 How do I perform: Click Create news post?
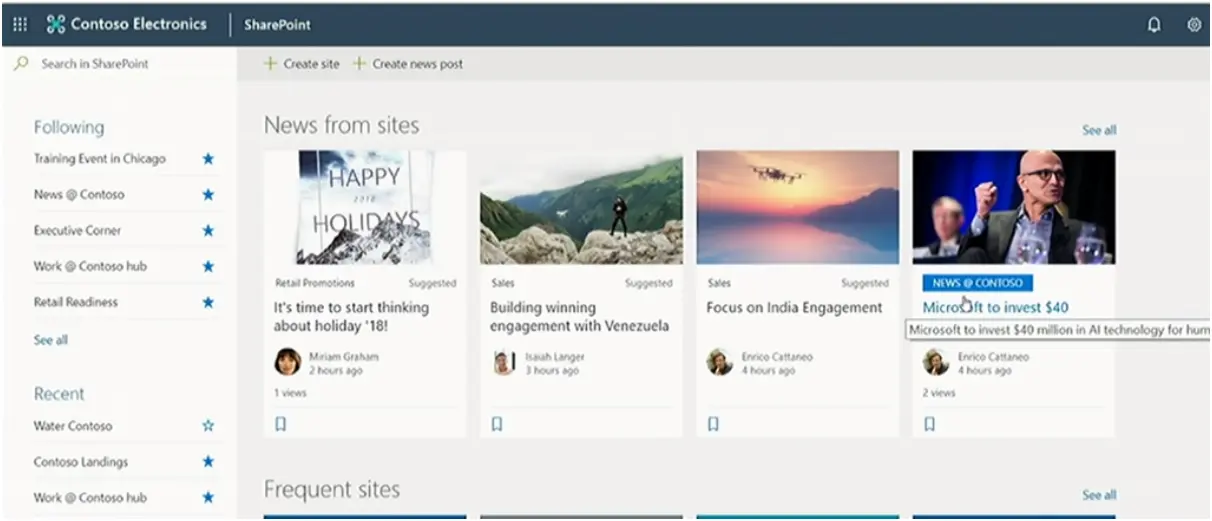pyautogui.click(x=408, y=64)
